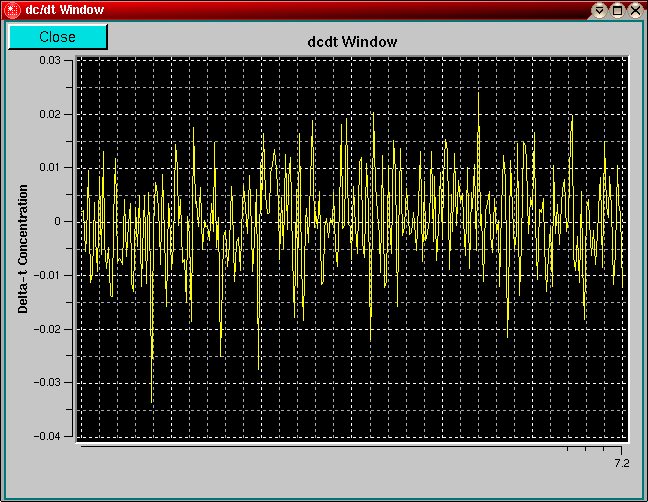Open the window menu icon in title bar
Screen dimensions: 648x502
point(12,10)
